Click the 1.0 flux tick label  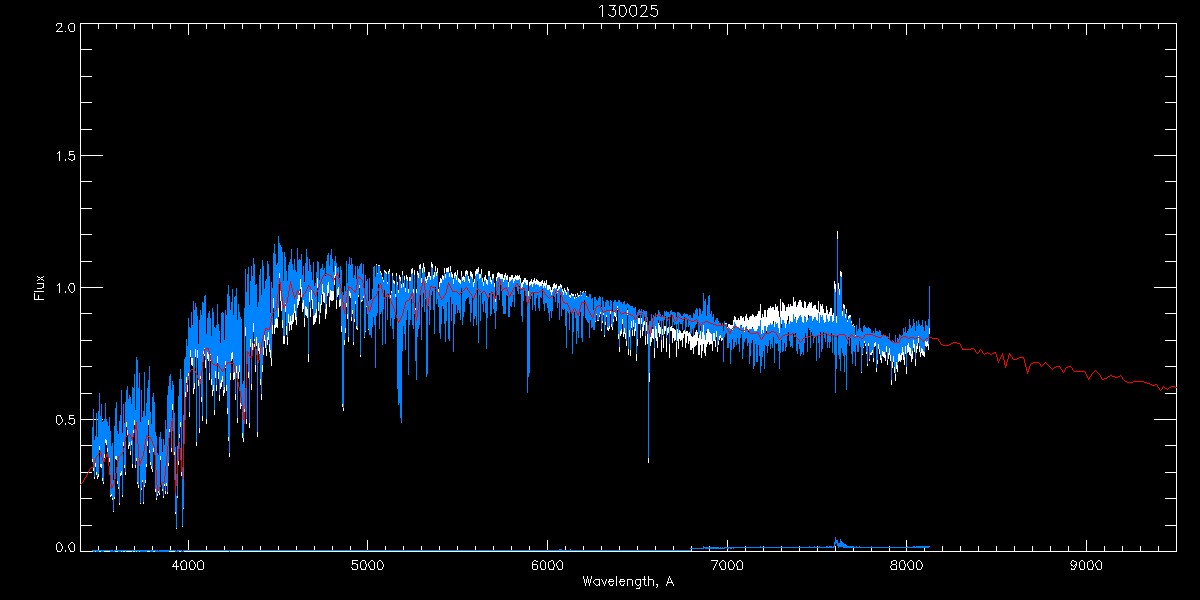pyautogui.click(x=66, y=288)
